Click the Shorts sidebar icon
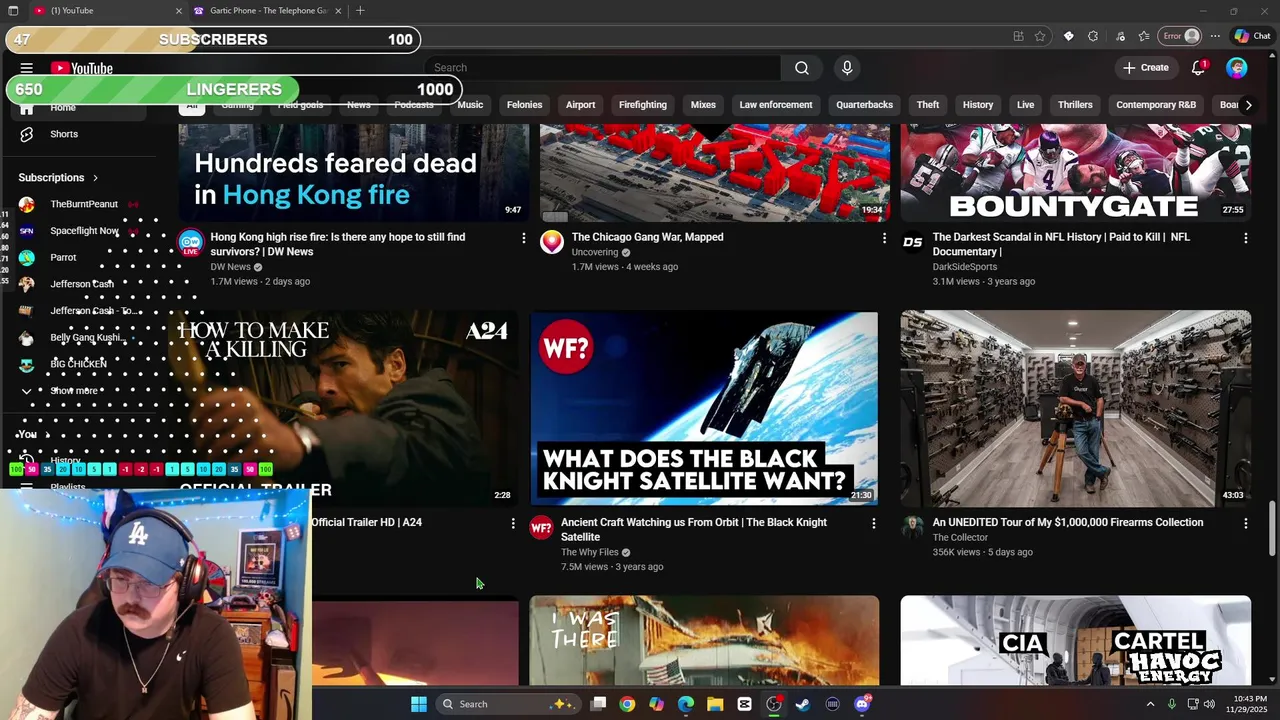This screenshot has width=1280, height=720. point(27,134)
